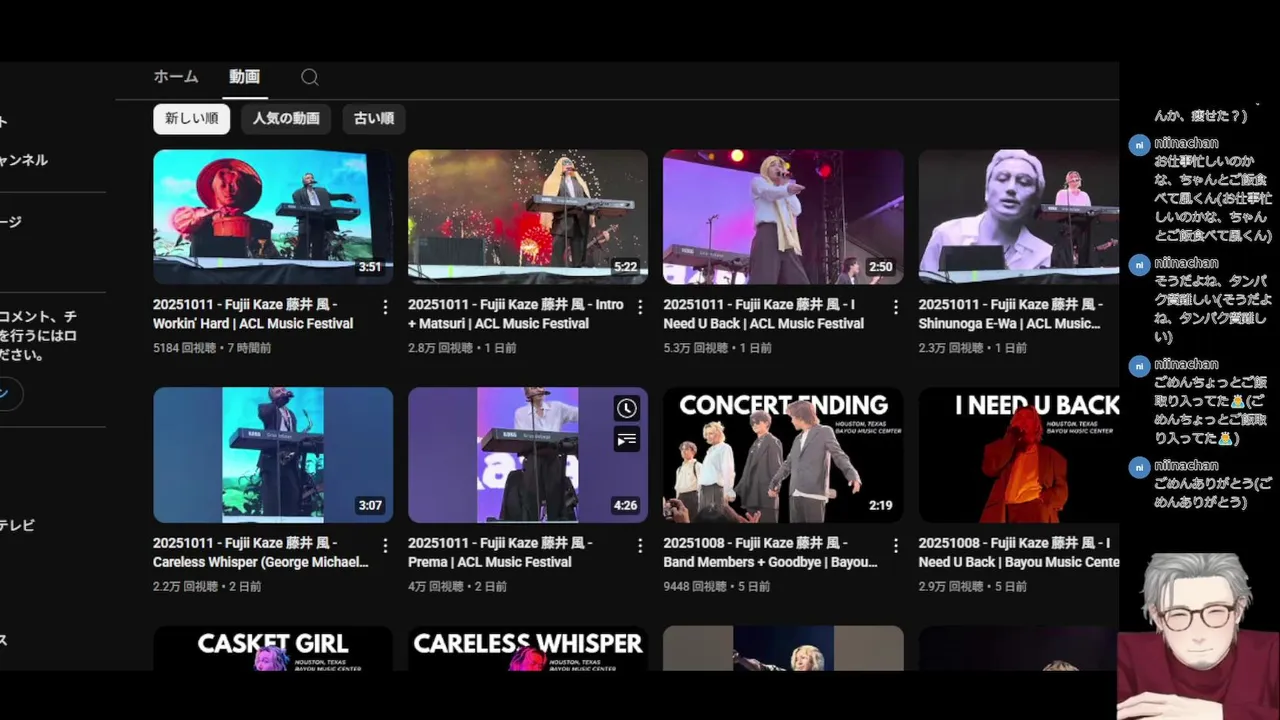Open I Need U Back | ACL title link
This screenshot has width=1280, height=720.
(x=764, y=314)
